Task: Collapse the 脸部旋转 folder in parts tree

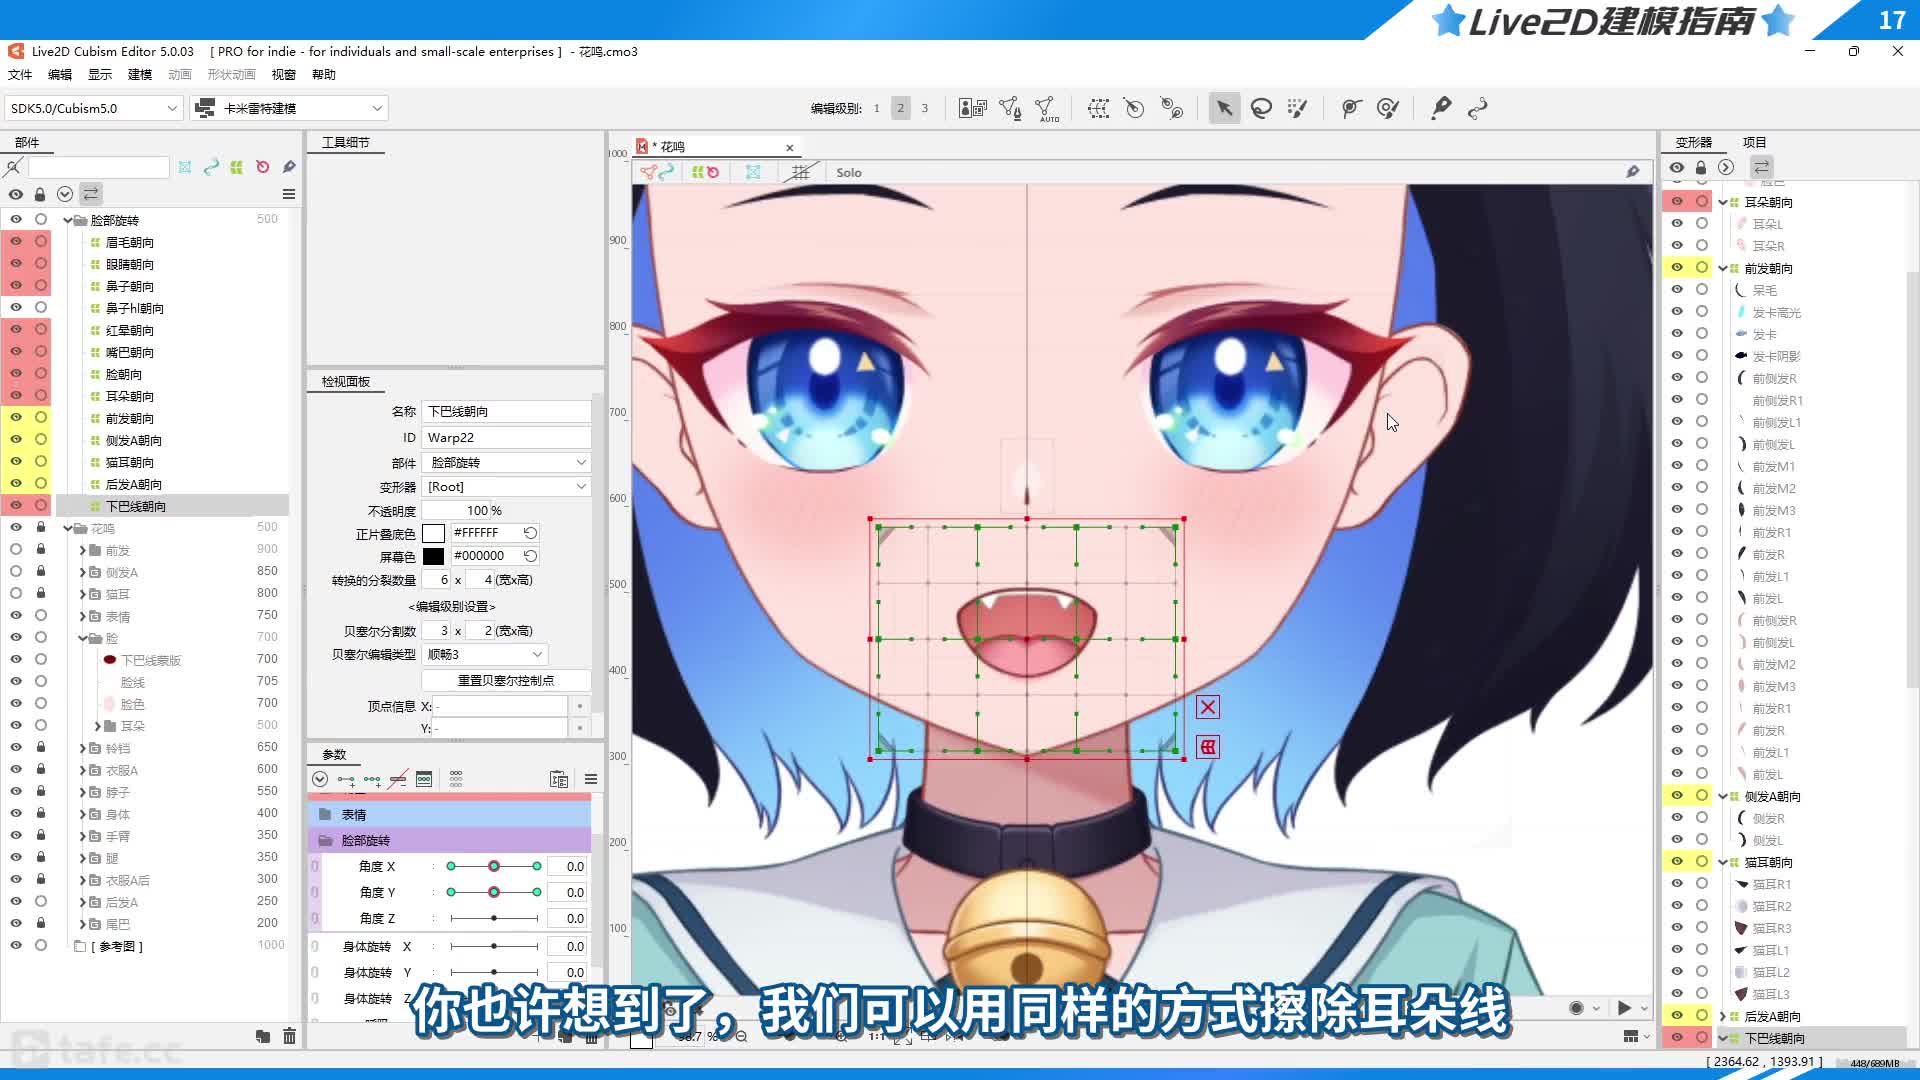Action: (68, 220)
